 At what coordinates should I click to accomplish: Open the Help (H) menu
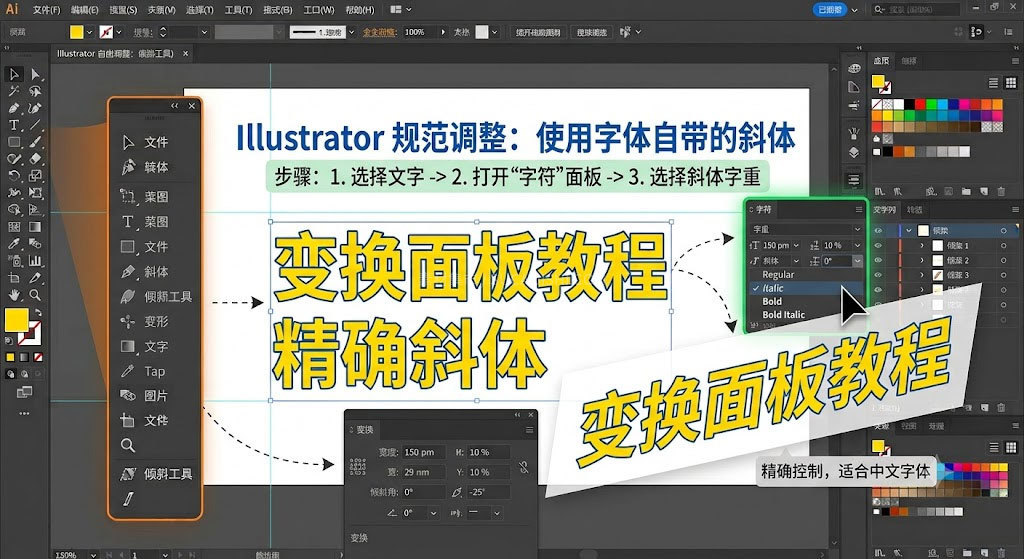(x=360, y=10)
